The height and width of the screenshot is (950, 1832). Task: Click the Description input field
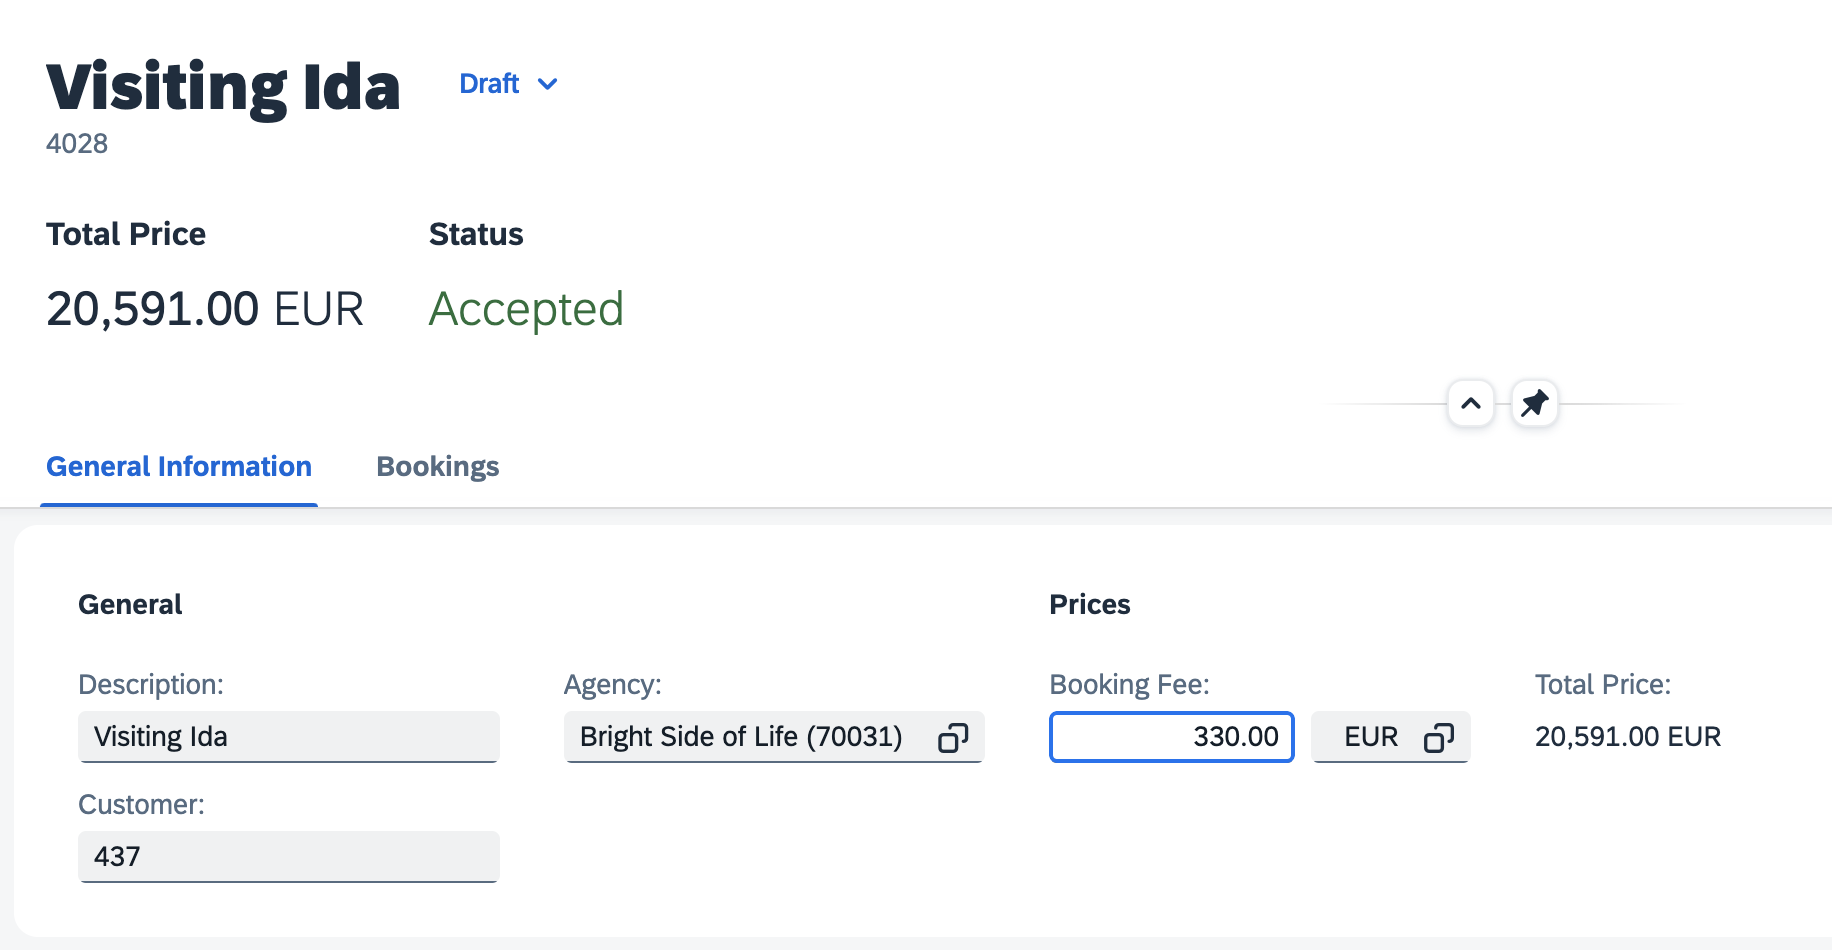[x=289, y=737]
